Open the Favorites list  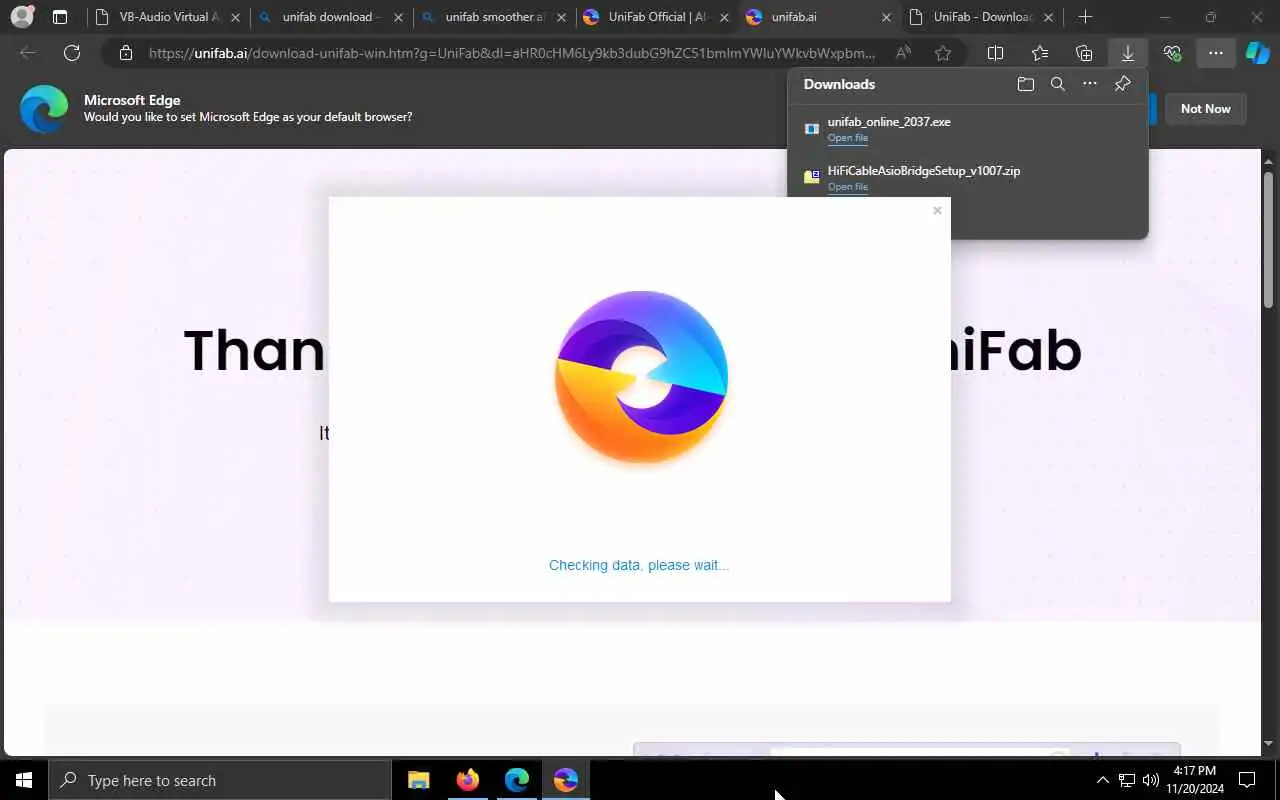pos(1040,54)
